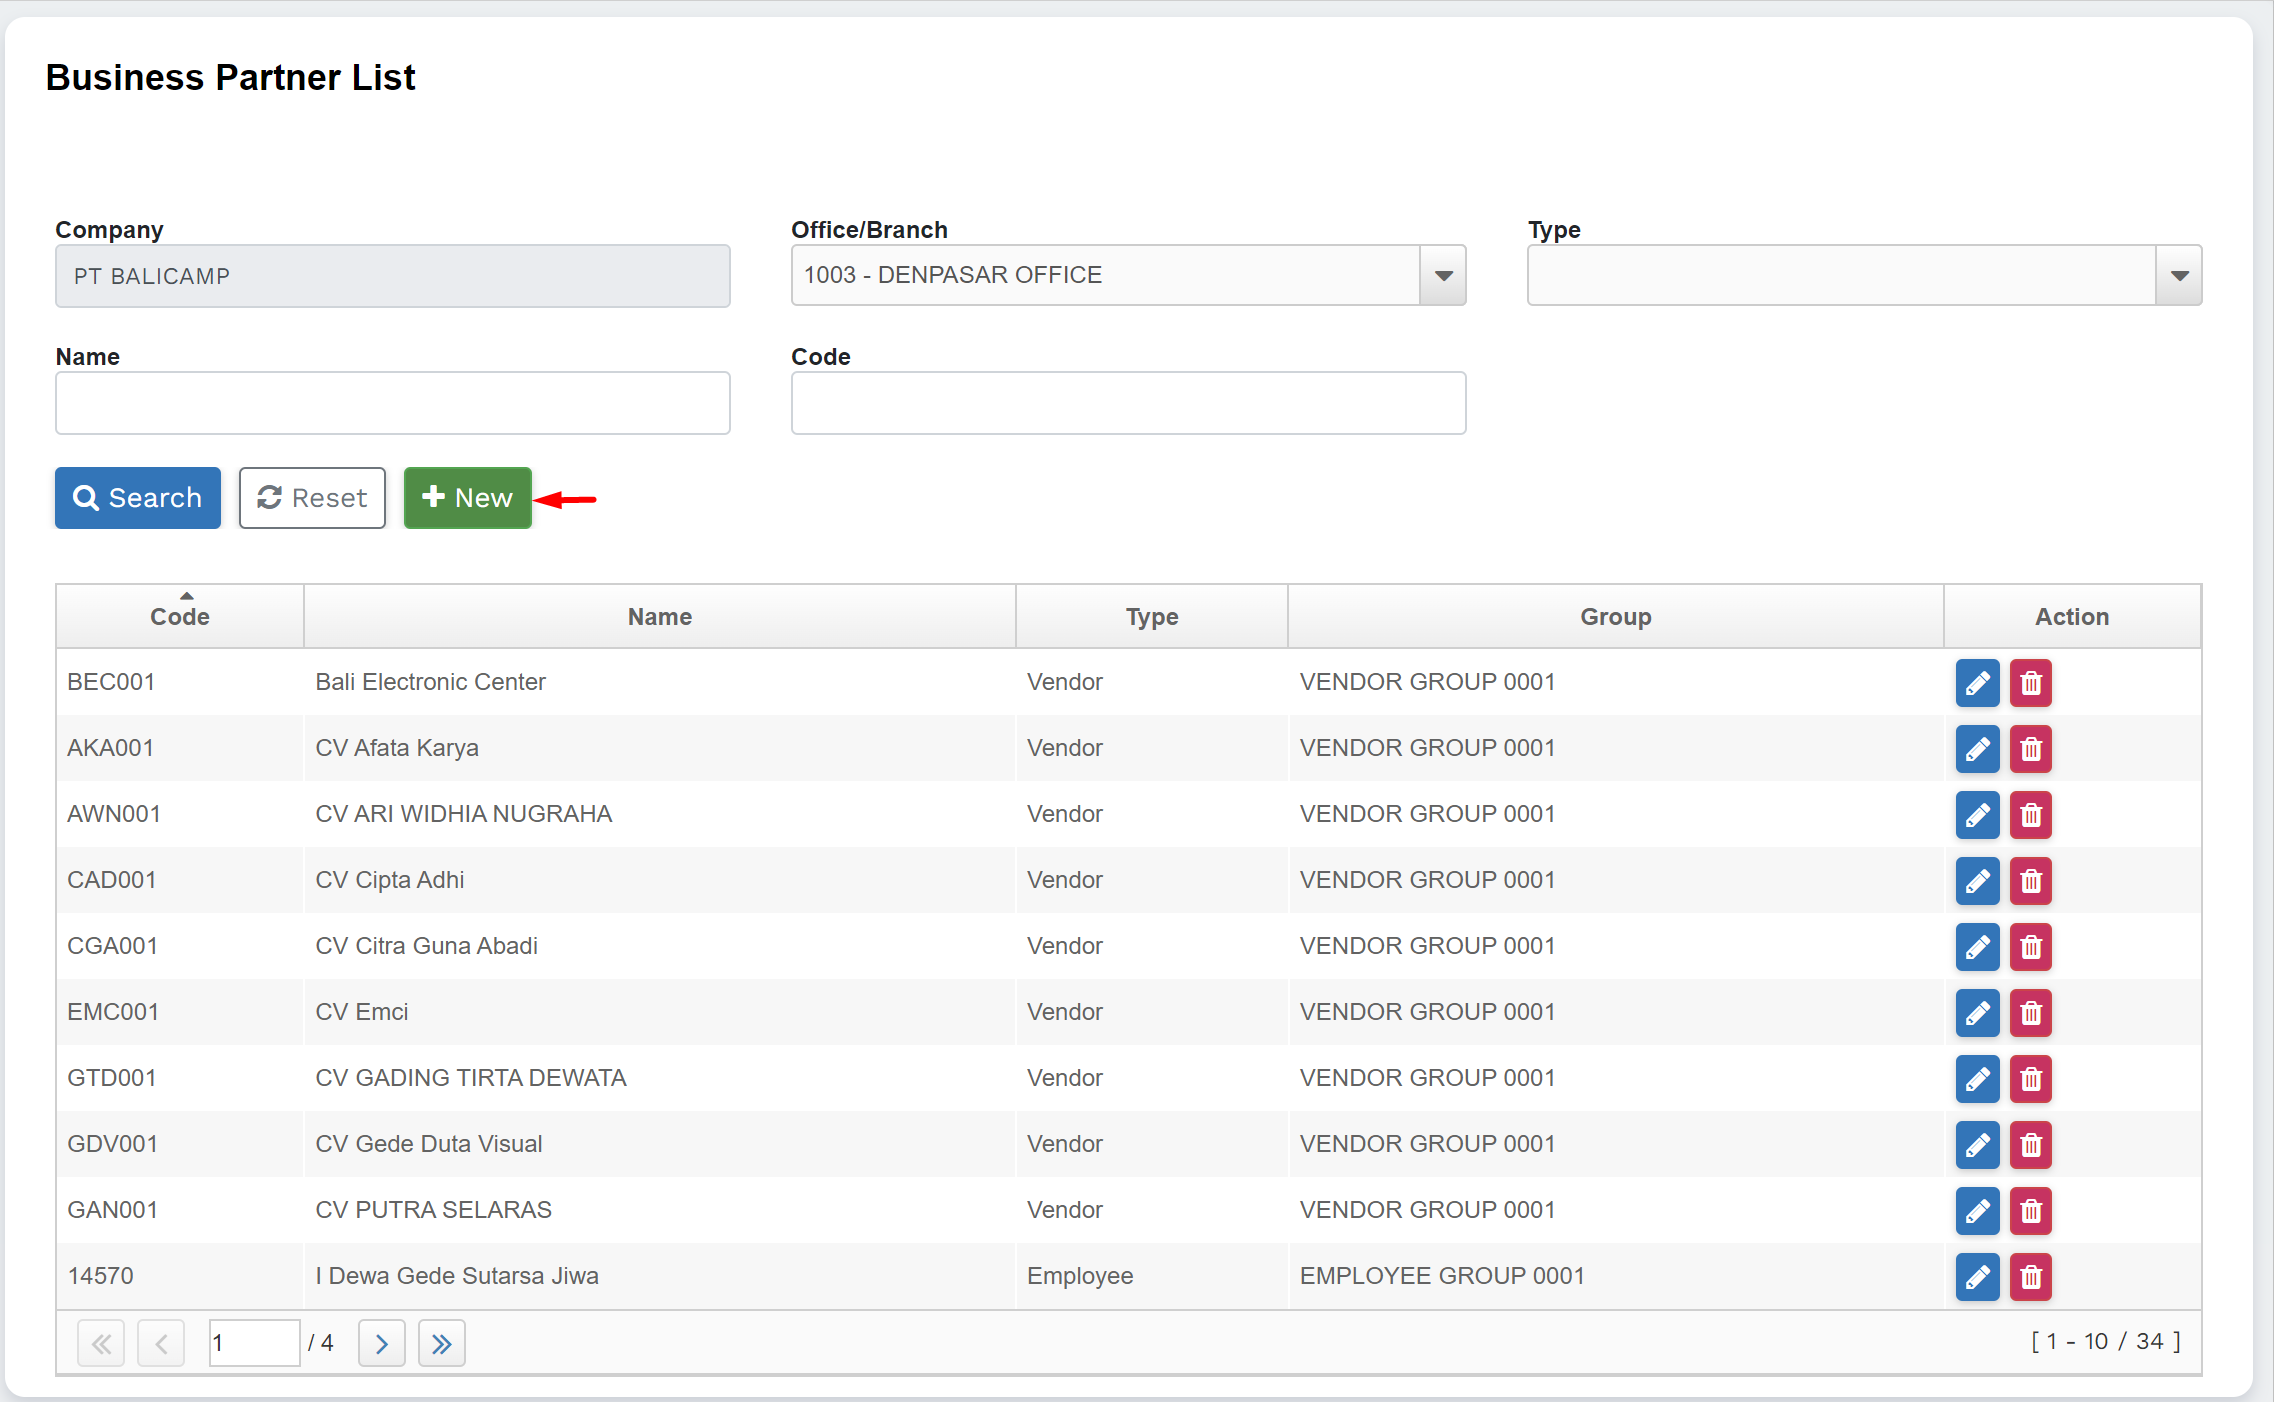Sort the table by Code column
The image size is (2274, 1402).
pos(180,616)
